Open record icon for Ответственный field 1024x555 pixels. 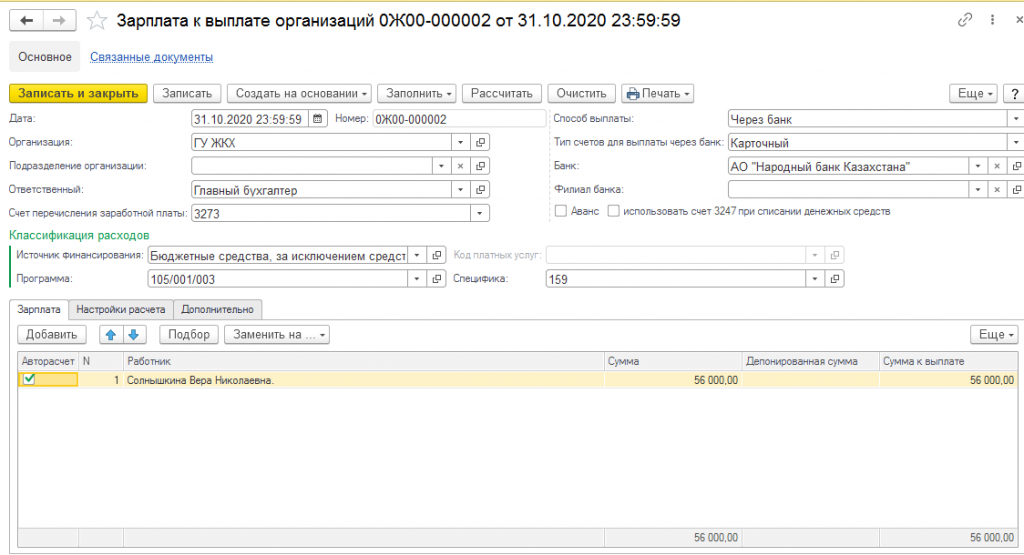coord(481,189)
